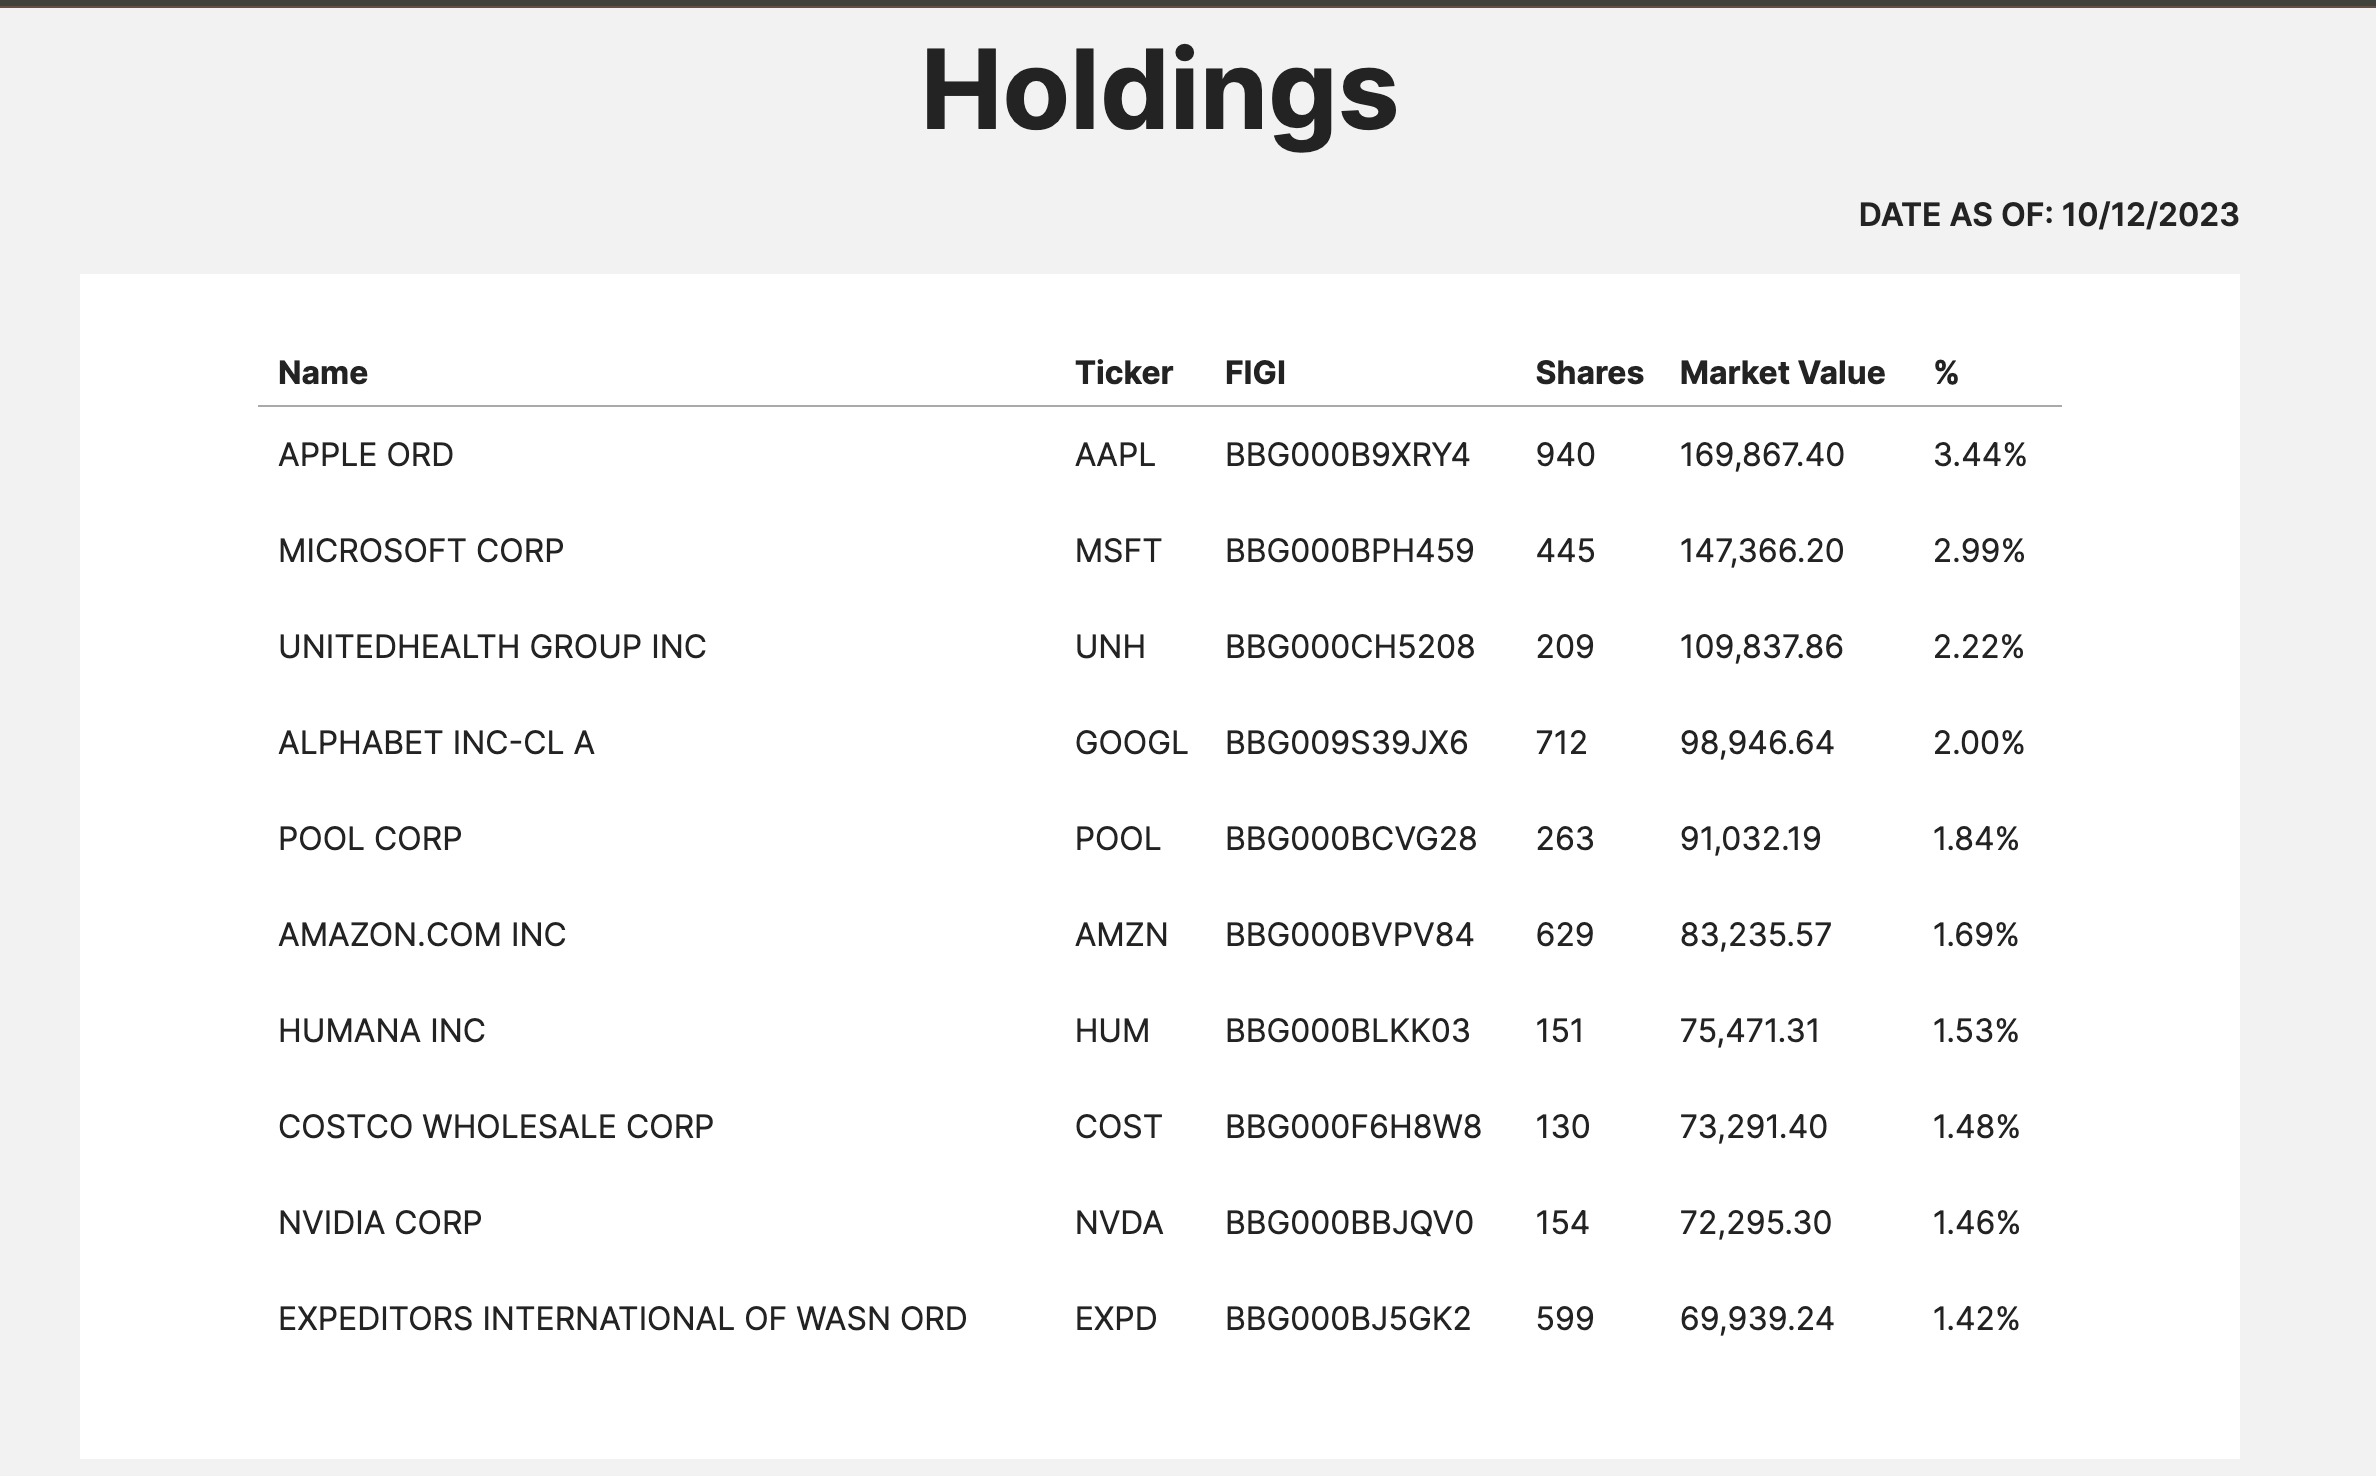Select the date as of 10/12/2023 text
Screen dimensions: 2376x1476
tap(2048, 215)
